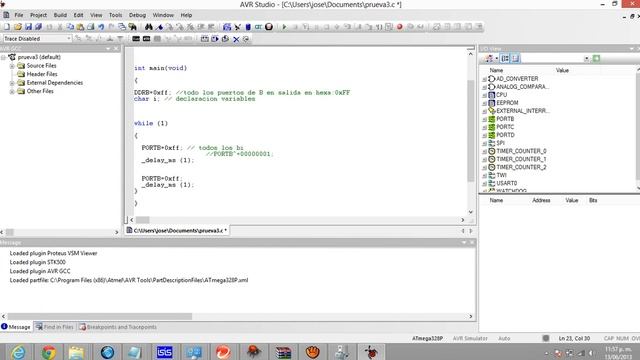Click the ATmega328P status bar entry
The image size is (640, 360).
[x=427, y=338]
